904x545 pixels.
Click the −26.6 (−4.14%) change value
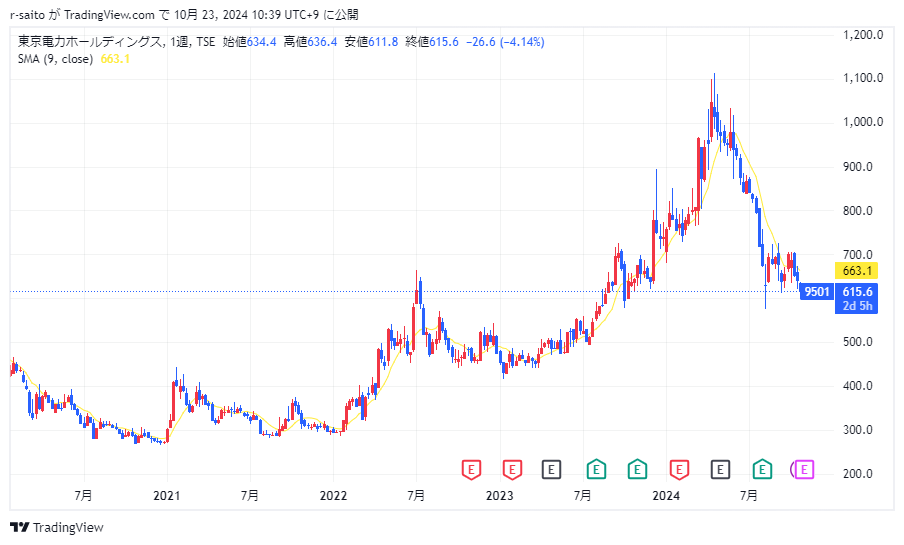coord(505,42)
